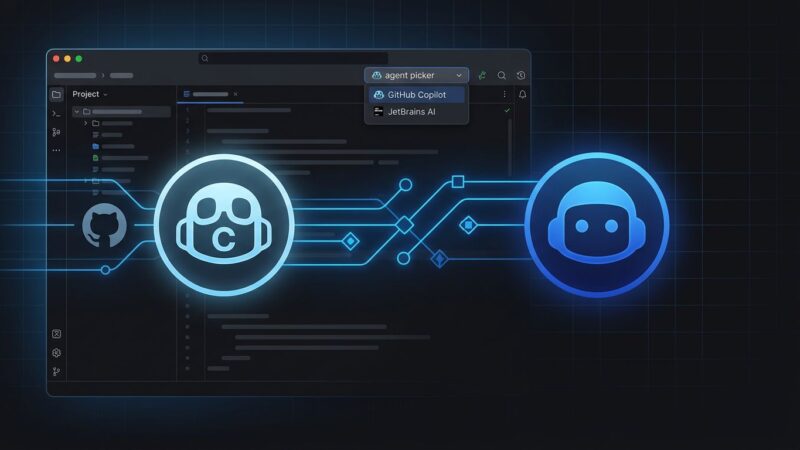Click the settings gear in left sidebar
Image resolution: width=800 pixels, height=450 pixels.
(x=57, y=353)
